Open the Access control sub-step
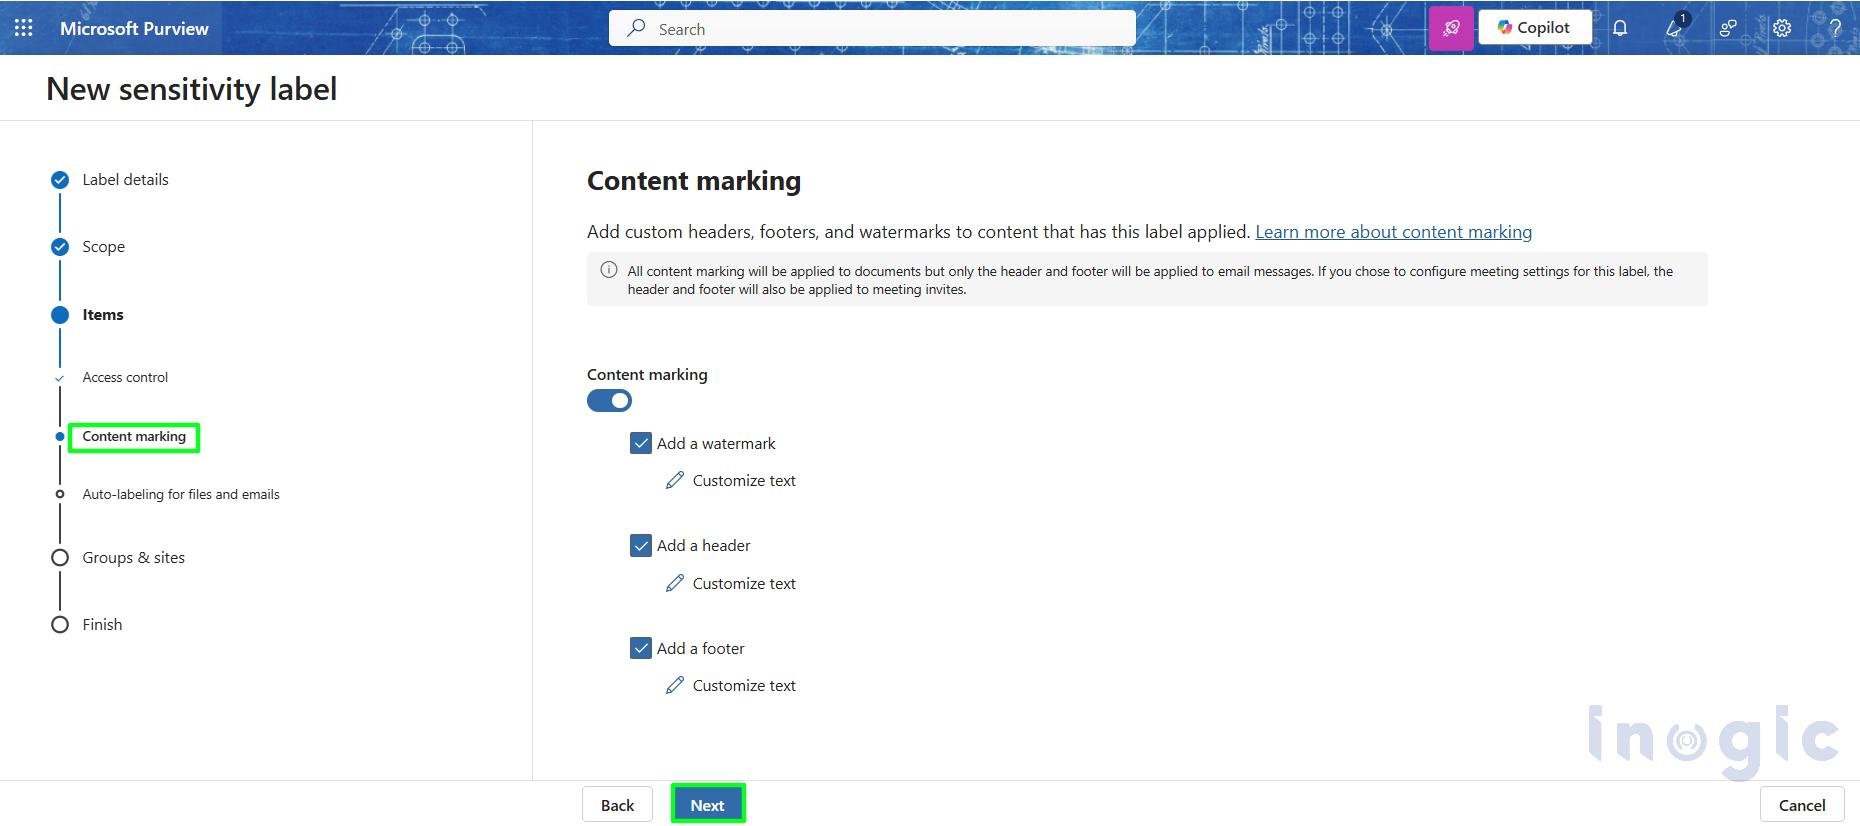1860x826 pixels. [x=125, y=377]
